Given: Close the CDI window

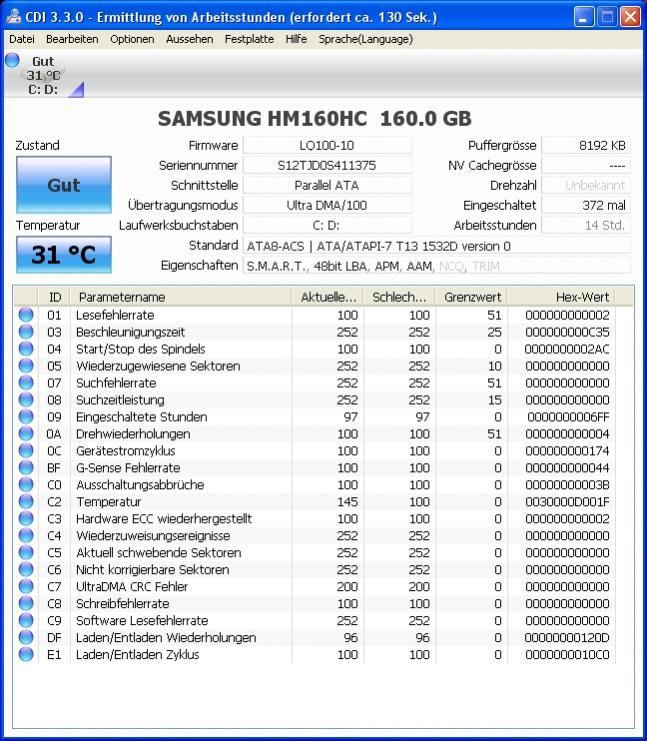Looking at the screenshot, I should click(x=630, y=17).
